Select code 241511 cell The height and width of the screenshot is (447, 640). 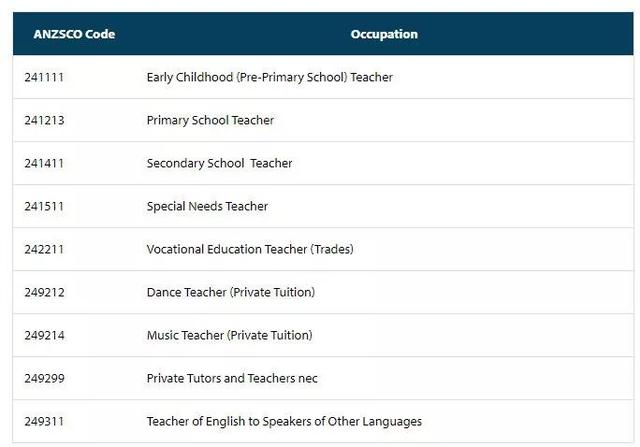tap(44, 206)
